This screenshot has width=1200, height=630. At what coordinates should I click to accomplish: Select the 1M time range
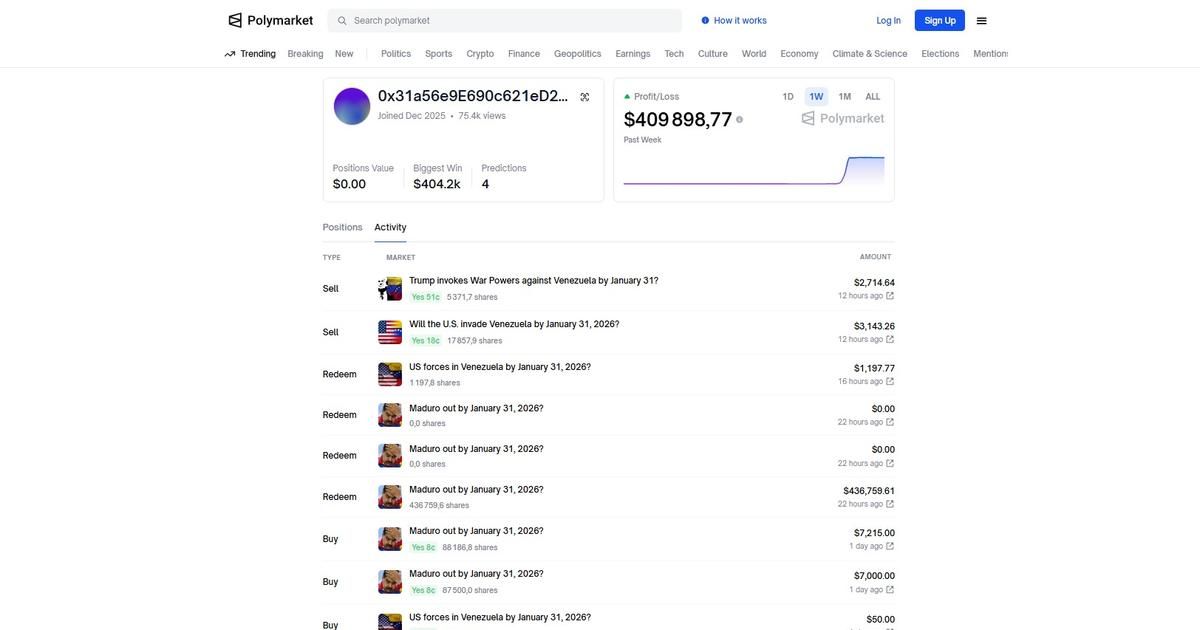pyautogui.click(x=845, y=97)
